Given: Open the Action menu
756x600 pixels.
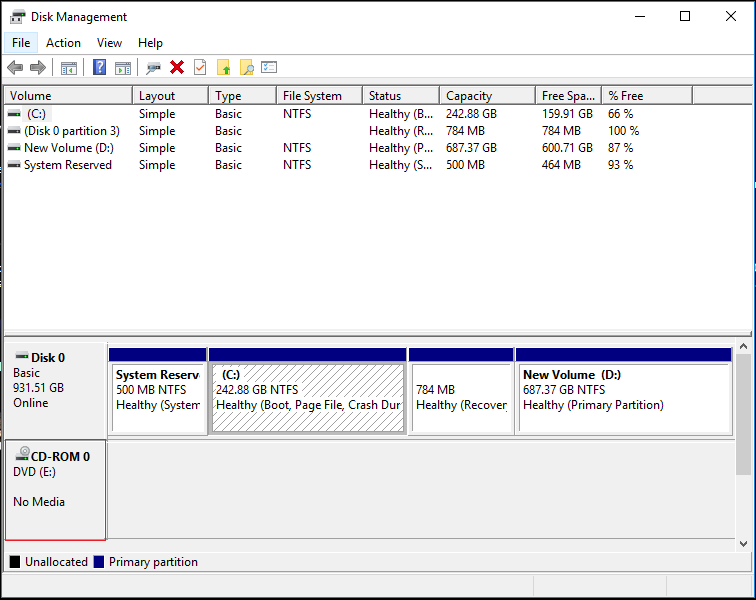Looking at the screenshot, I should [x=63, y=43].
